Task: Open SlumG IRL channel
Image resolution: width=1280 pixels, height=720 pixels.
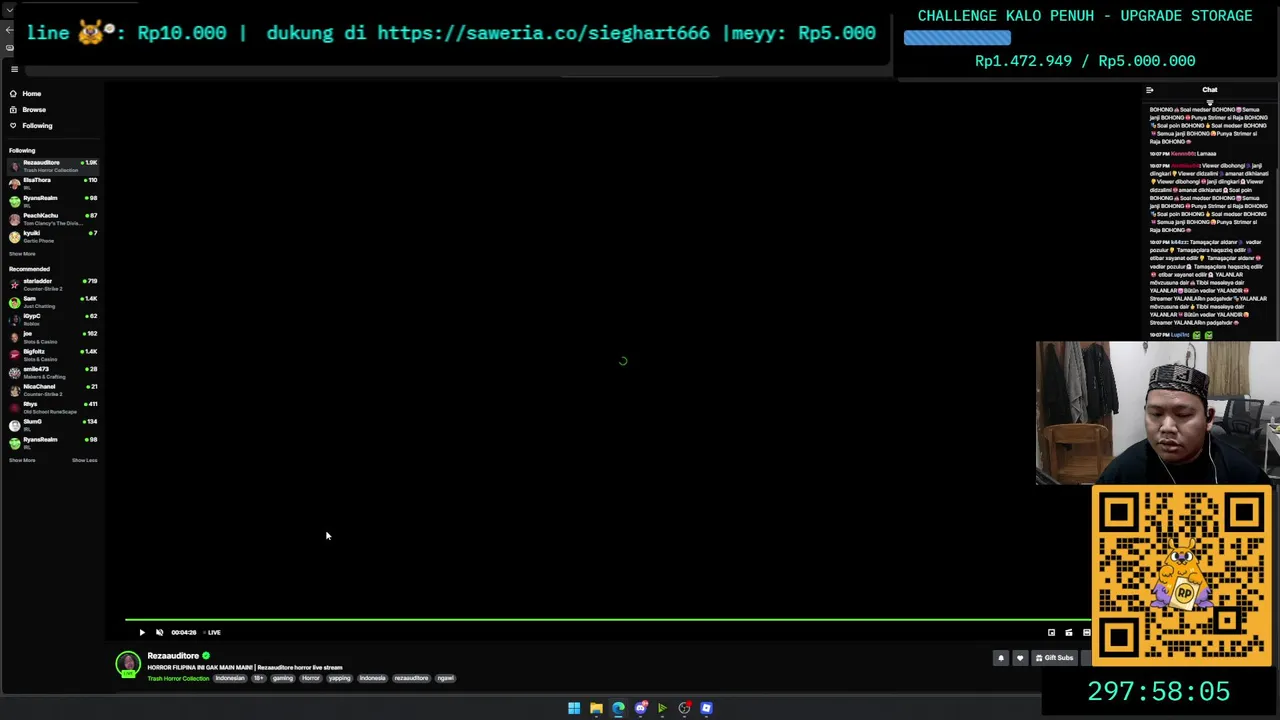Action: pyautogui.click(x=53, y=424)
